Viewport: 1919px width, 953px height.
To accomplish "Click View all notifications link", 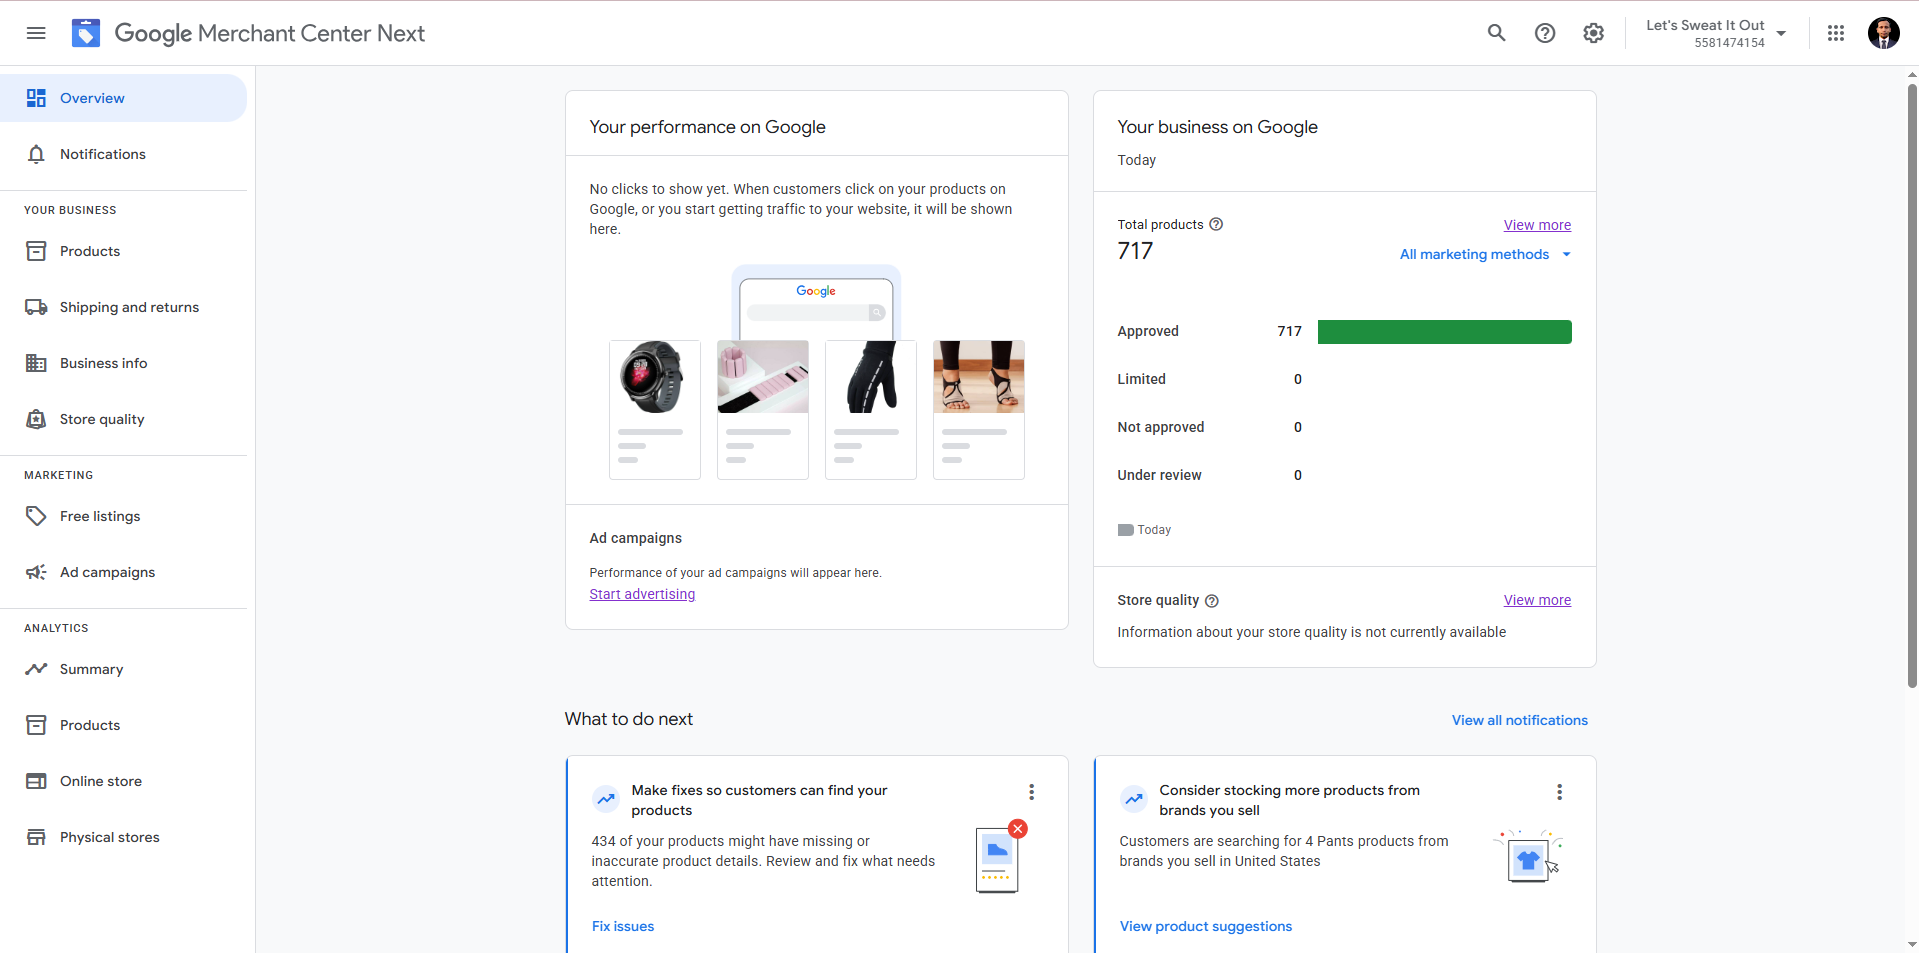I will pos(1520,720).
